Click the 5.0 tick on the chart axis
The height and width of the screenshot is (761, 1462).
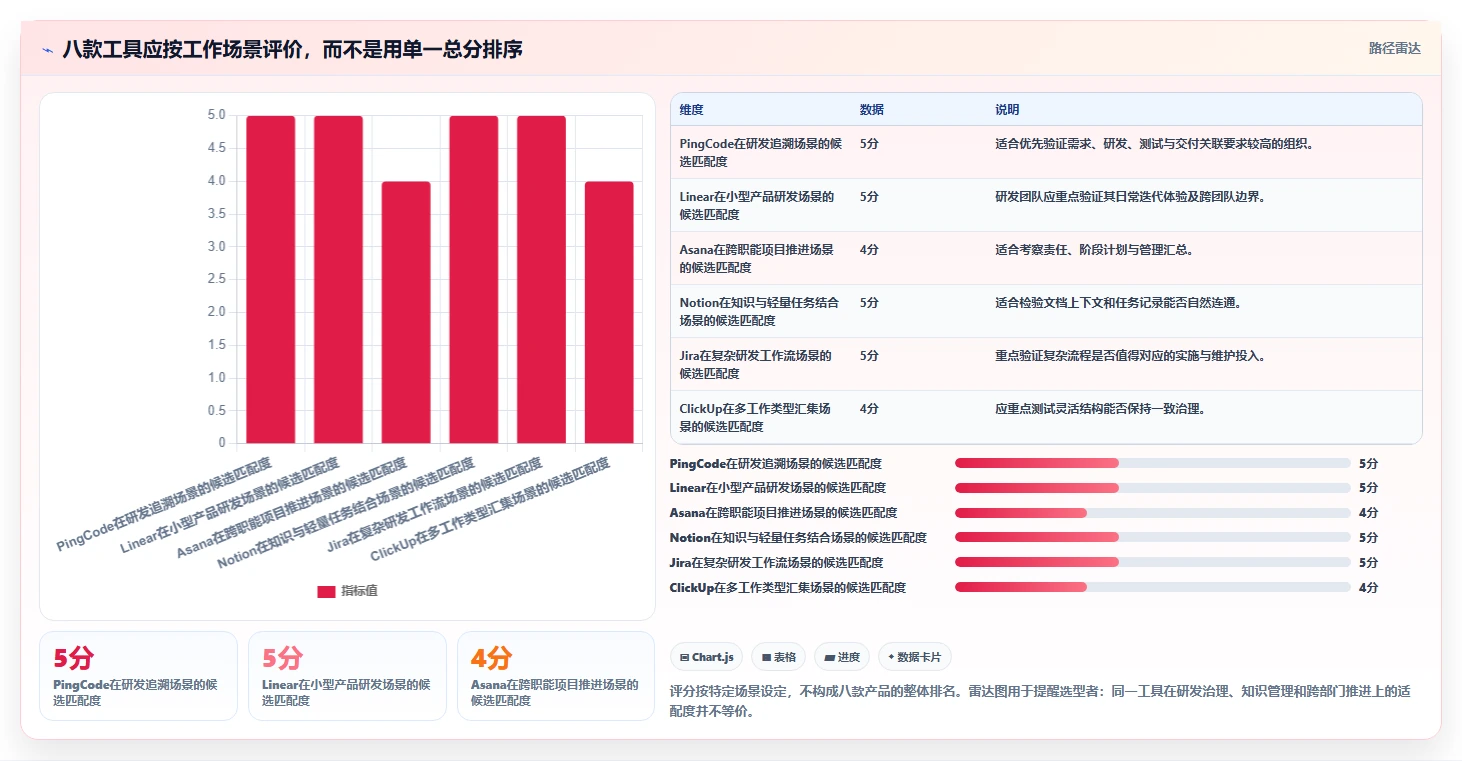click(216, 115)
